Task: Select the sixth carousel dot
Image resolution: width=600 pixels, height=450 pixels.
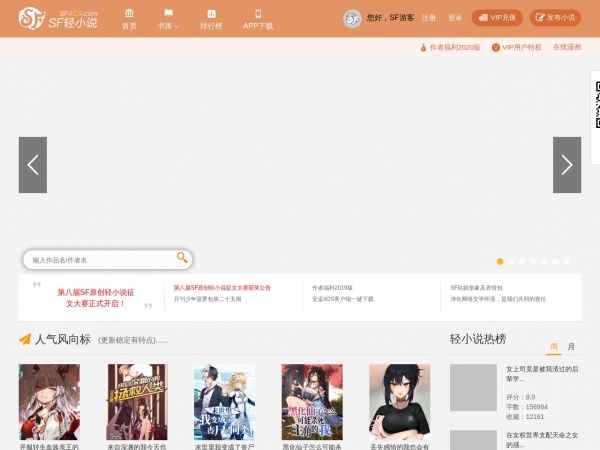Action: 555,261
